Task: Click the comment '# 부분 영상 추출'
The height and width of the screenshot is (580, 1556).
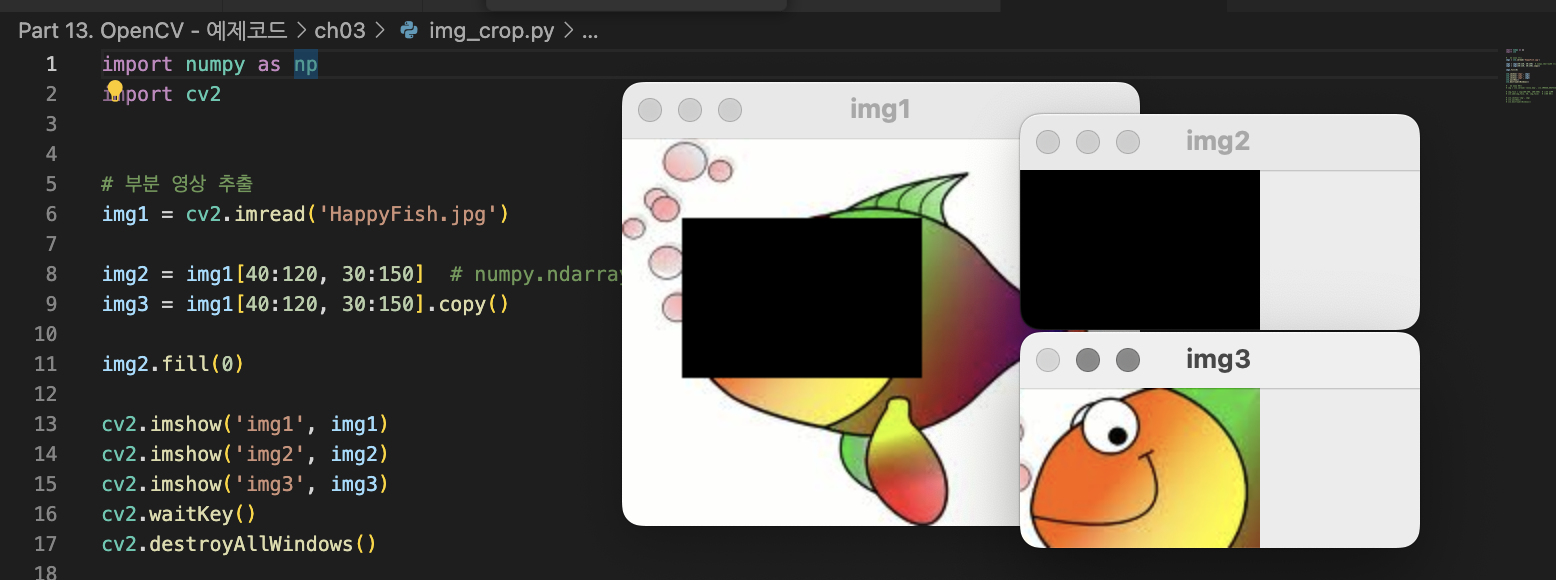Action: click(x=178, y=184)
